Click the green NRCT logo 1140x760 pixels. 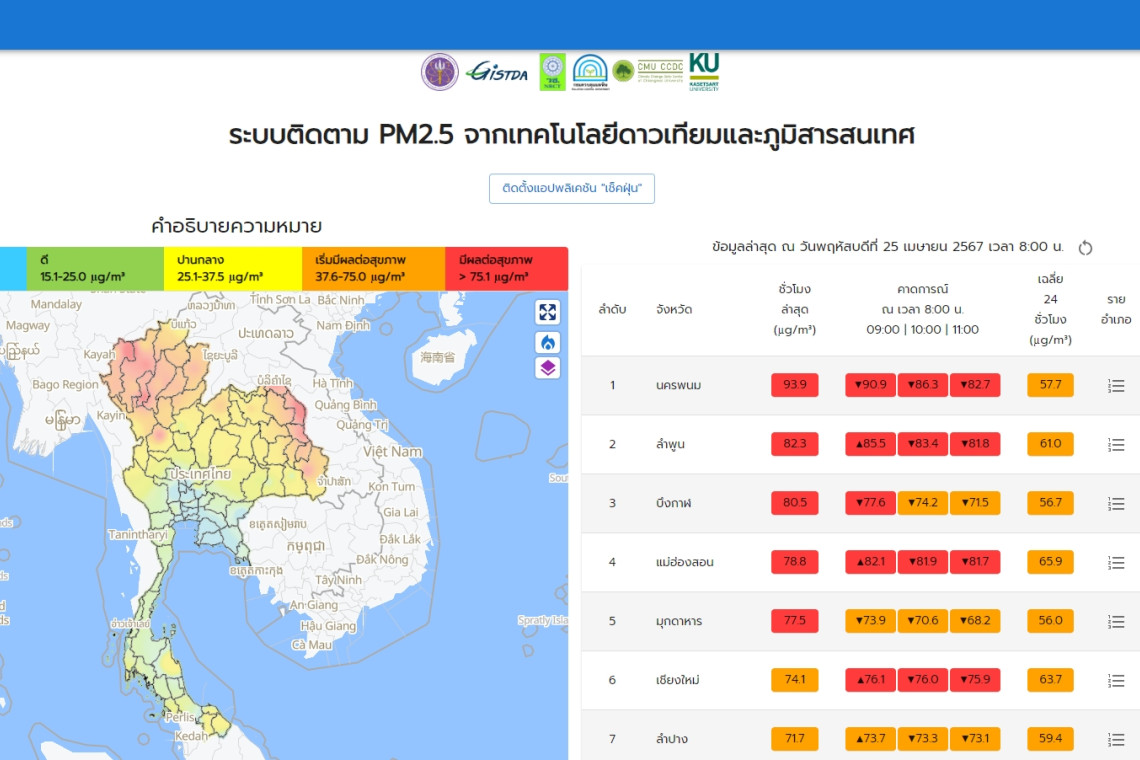[x=552, y=72]
